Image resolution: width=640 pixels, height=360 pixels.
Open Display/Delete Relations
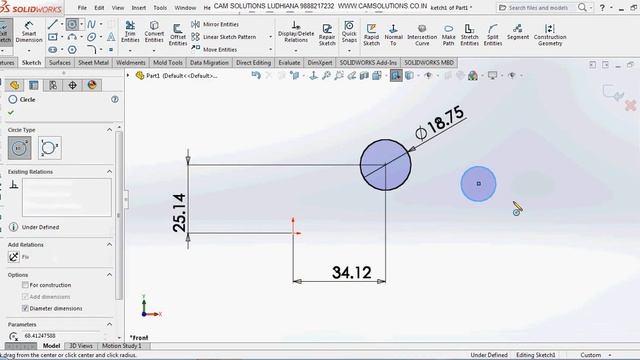pyautogui.click(x=296, y=31)
